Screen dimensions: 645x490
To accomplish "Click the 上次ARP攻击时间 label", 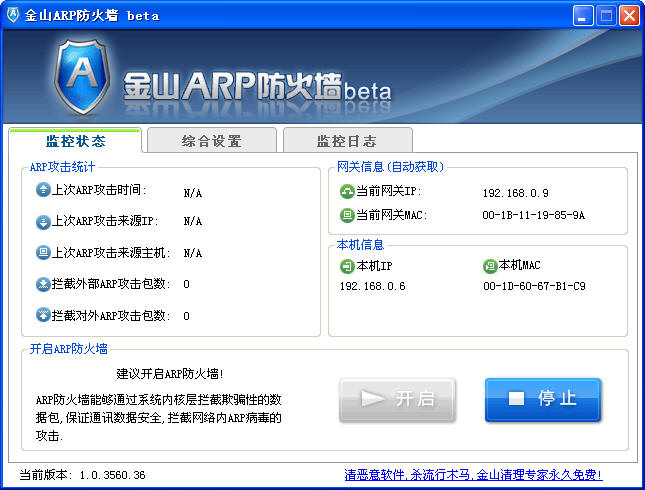I will point(99,190).
